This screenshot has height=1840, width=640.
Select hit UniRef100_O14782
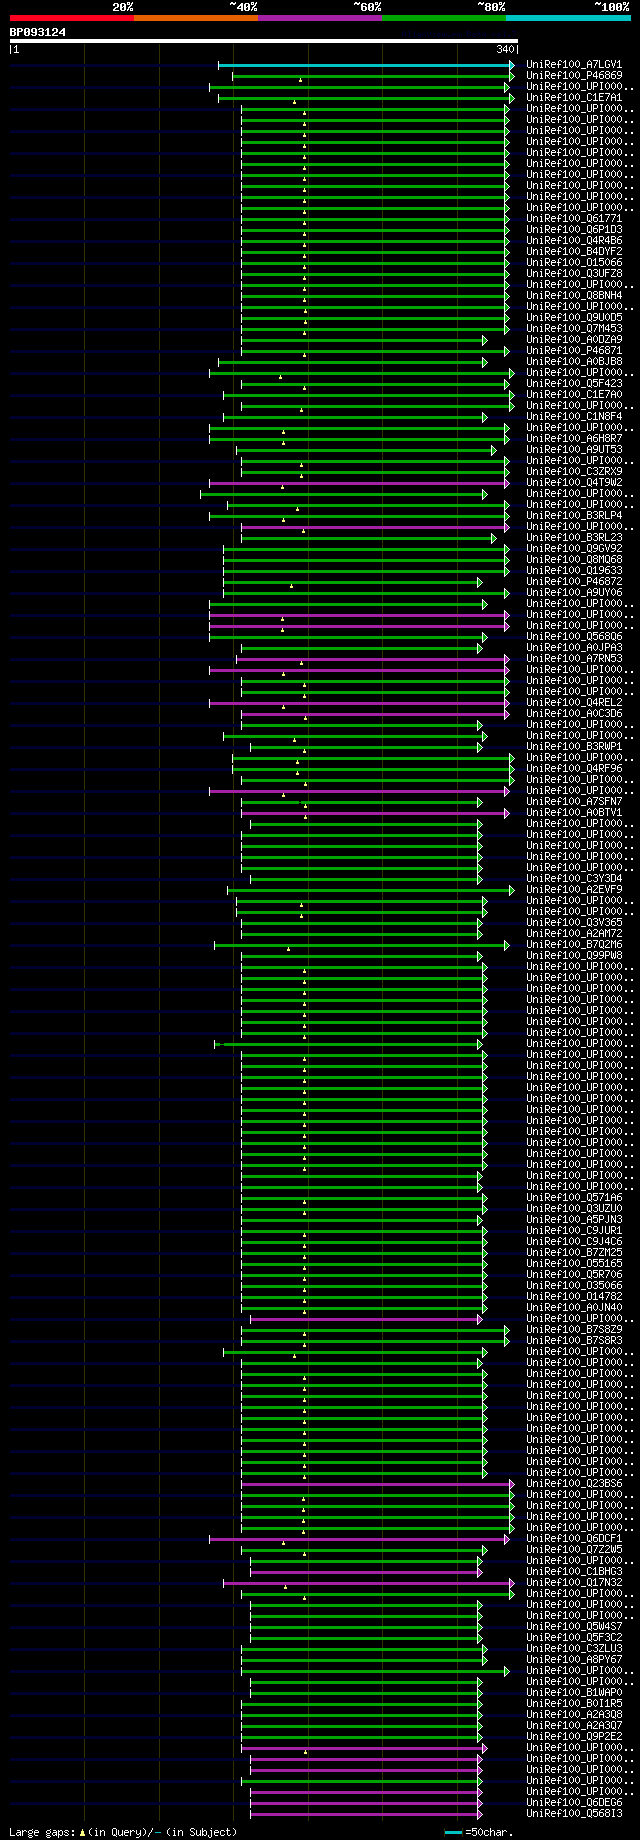[x=574, y=1297]
